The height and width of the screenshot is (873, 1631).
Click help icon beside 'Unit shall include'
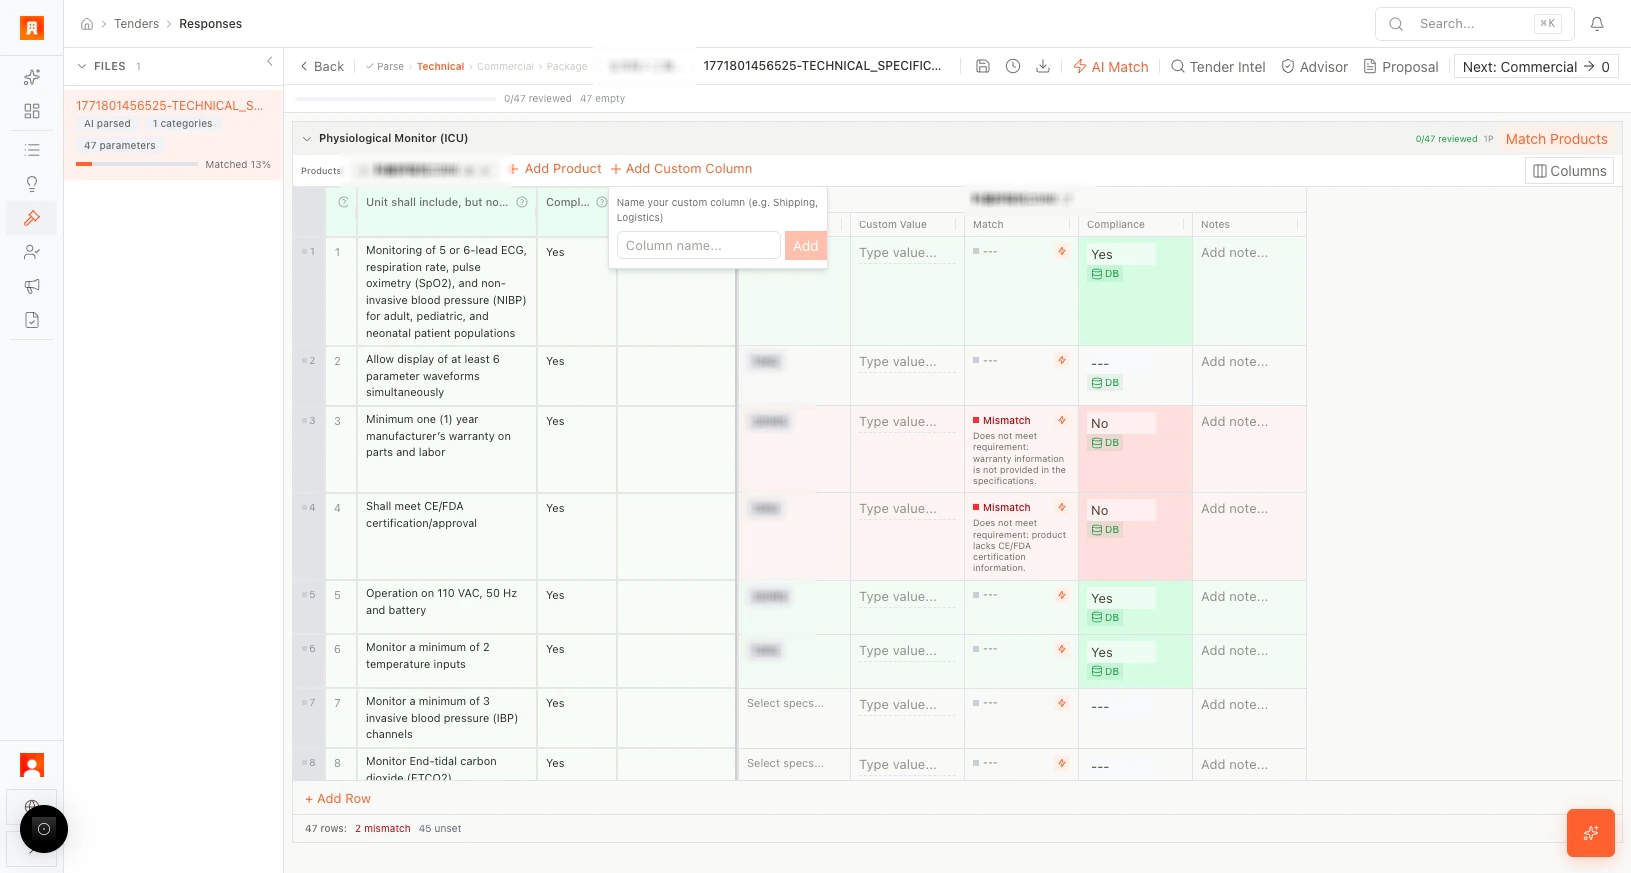(522, 202)
